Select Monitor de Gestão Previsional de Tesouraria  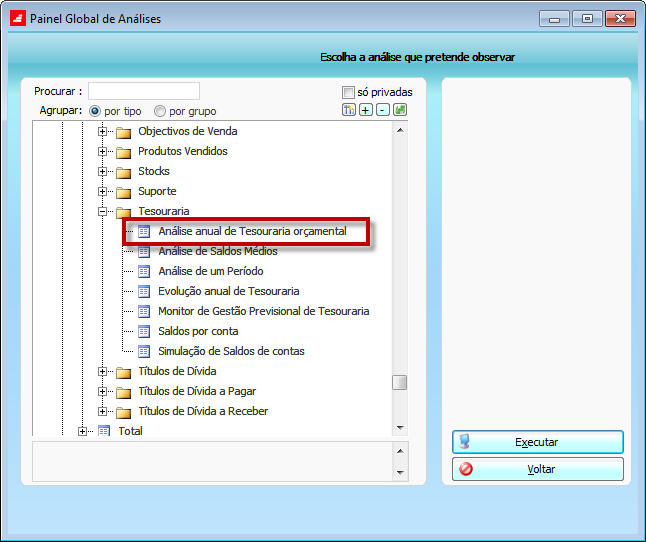point(264,311)
